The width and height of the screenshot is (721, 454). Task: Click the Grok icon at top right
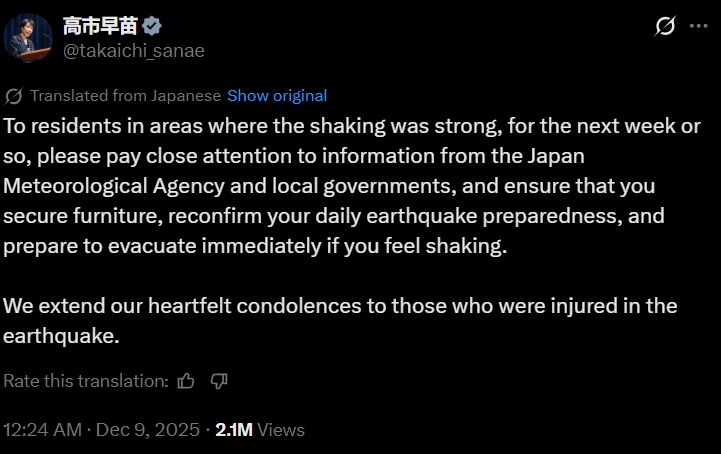pos(665,27)
